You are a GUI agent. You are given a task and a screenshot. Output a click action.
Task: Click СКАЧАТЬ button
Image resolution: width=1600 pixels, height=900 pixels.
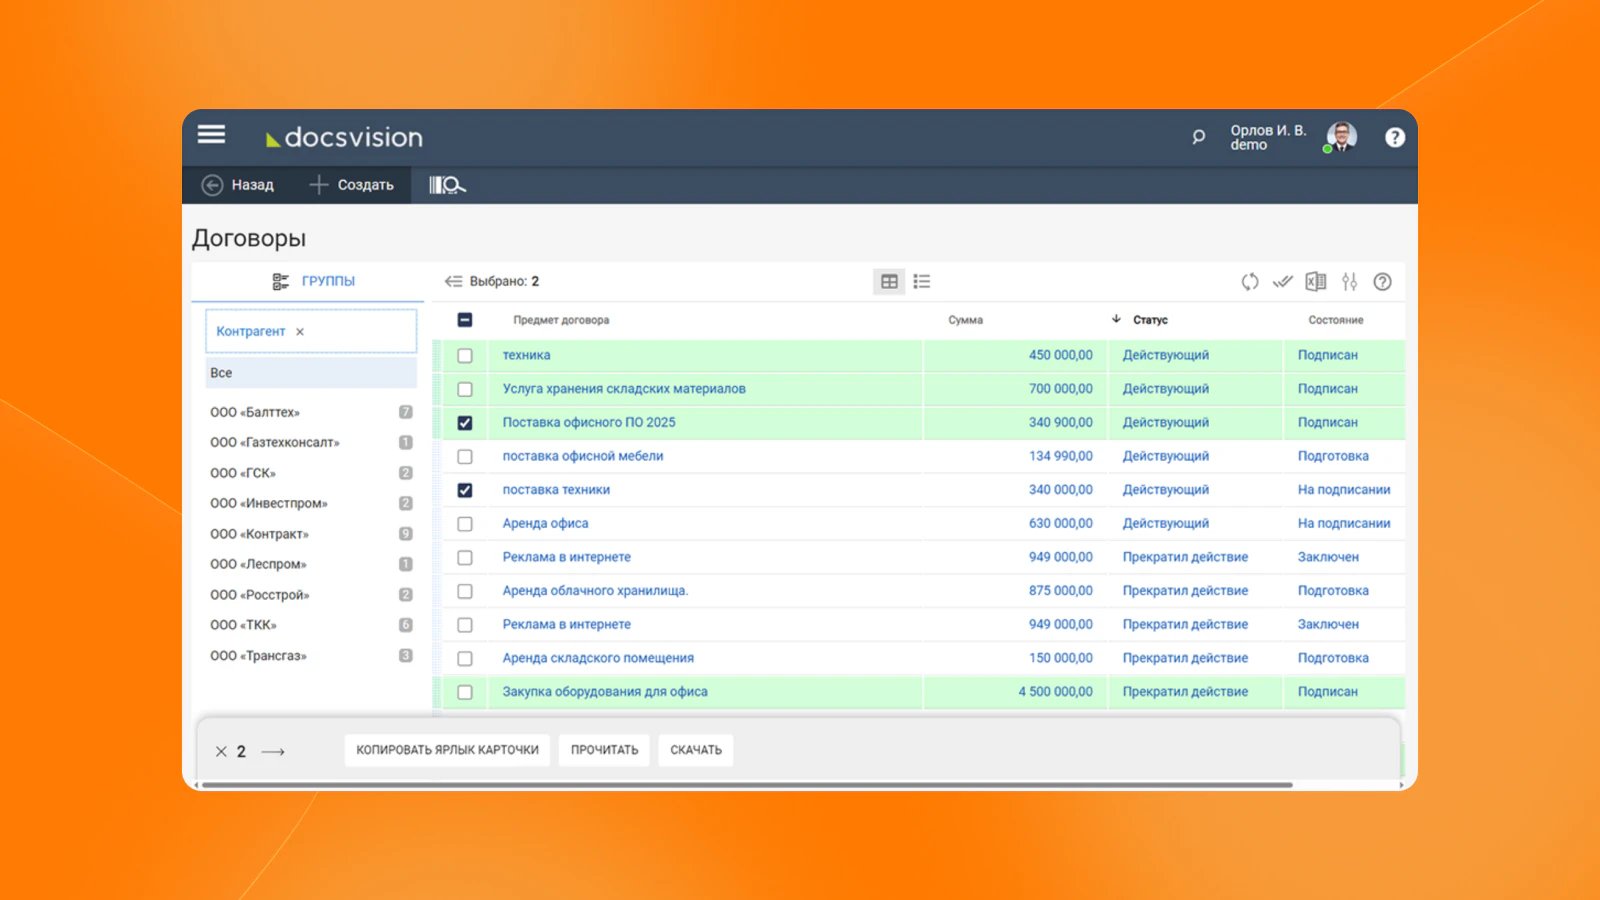tap(696, 750)
